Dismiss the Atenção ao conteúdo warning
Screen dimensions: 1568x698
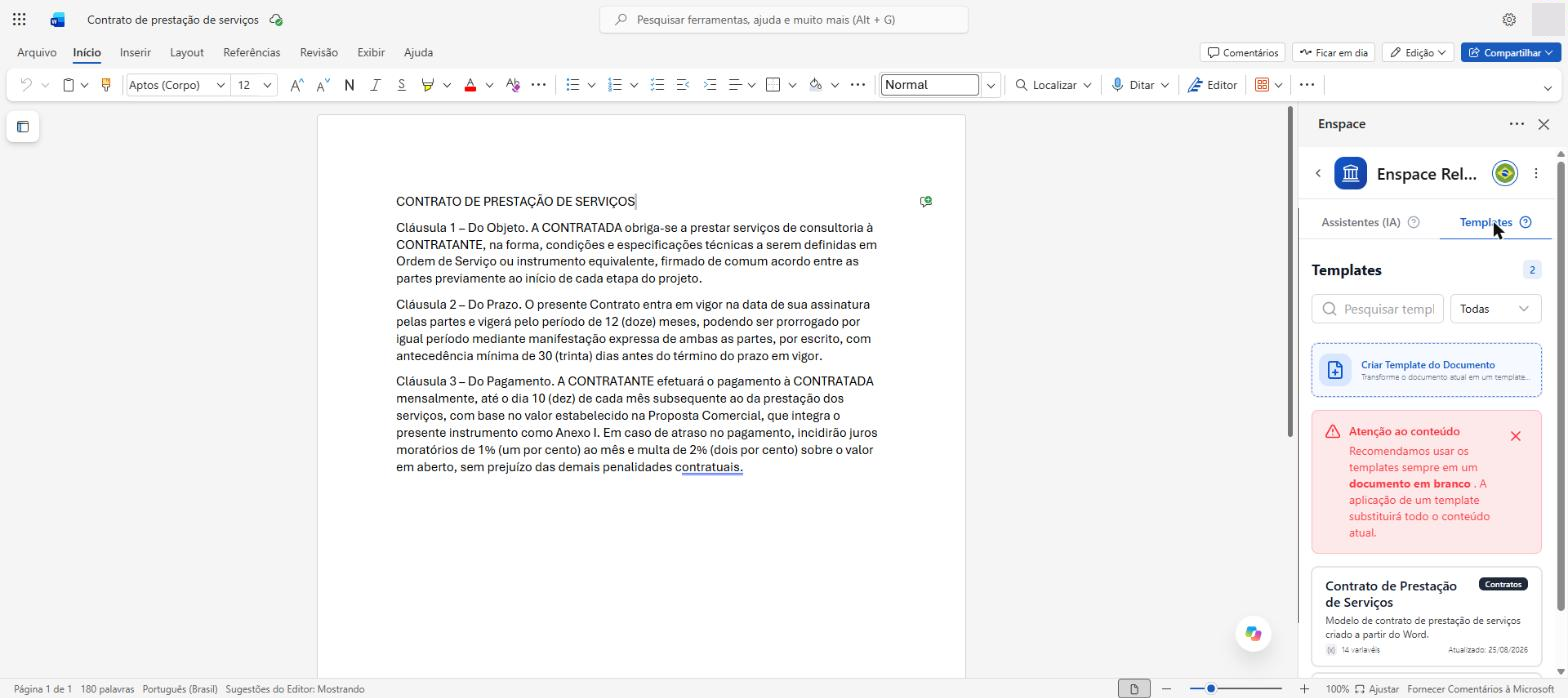coord(1515,436)
